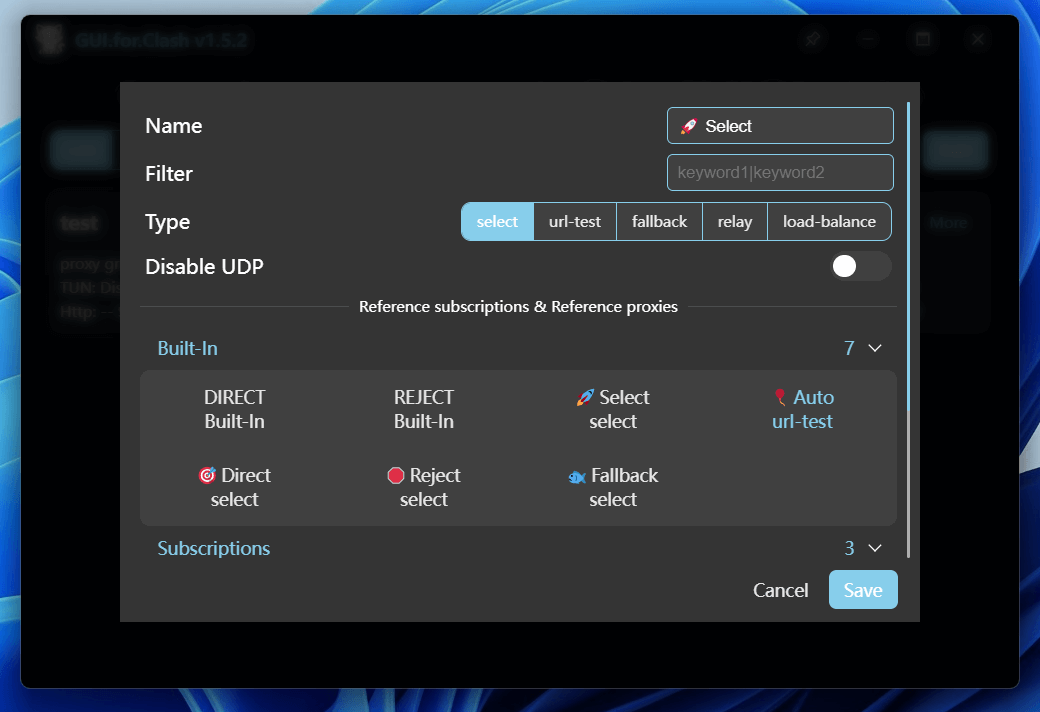Toggle the Disable UDP switch

click(861, 266)
